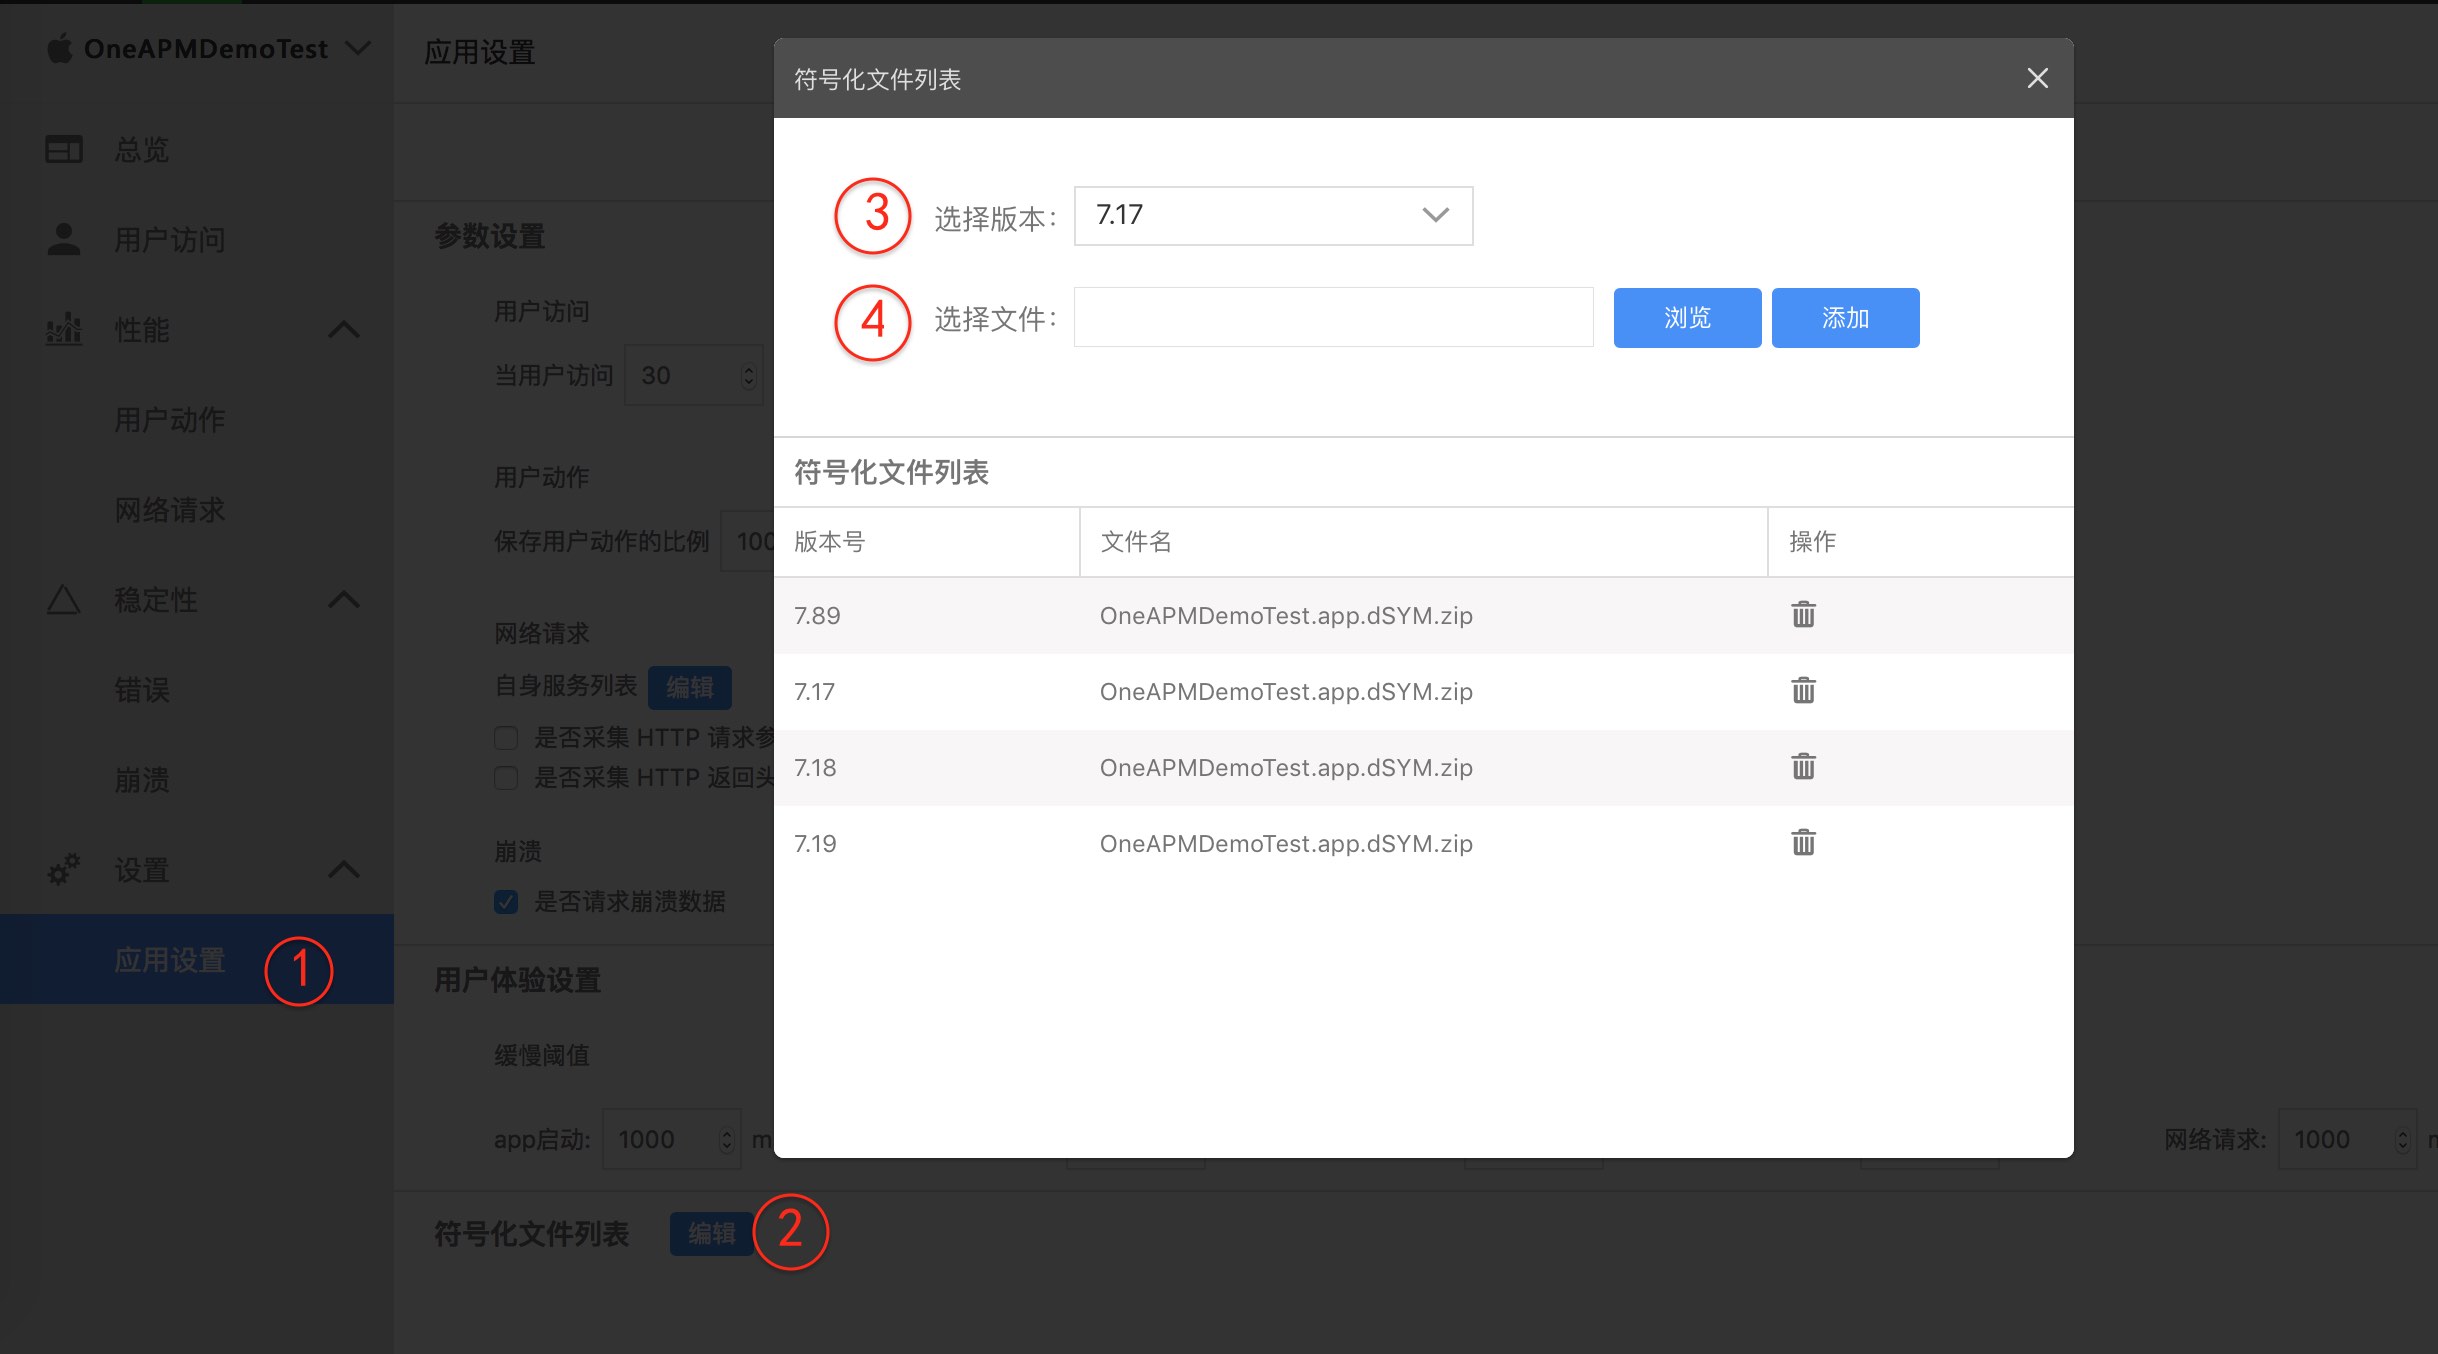The height and width of the screenshot is (1354, 2438).
Task: Click the app启动 threshold field showing 1000
Action: [671, 1139]
